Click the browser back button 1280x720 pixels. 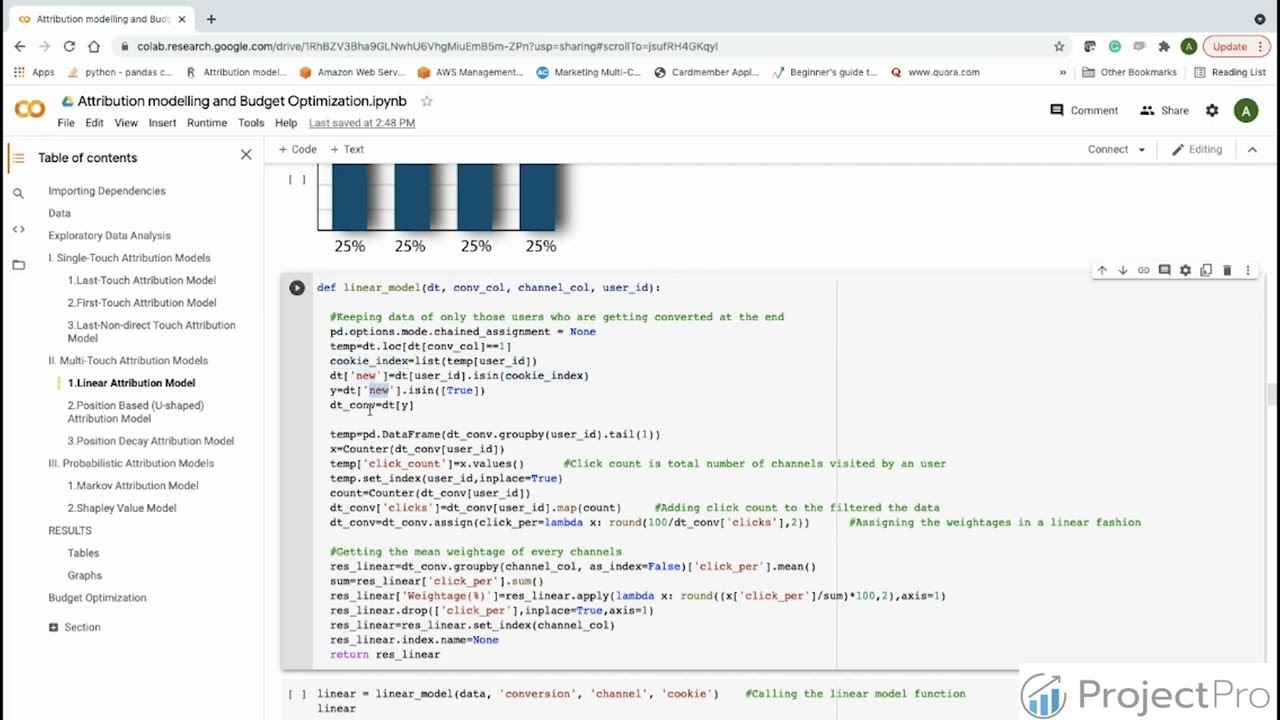click(x=20, y=46)
